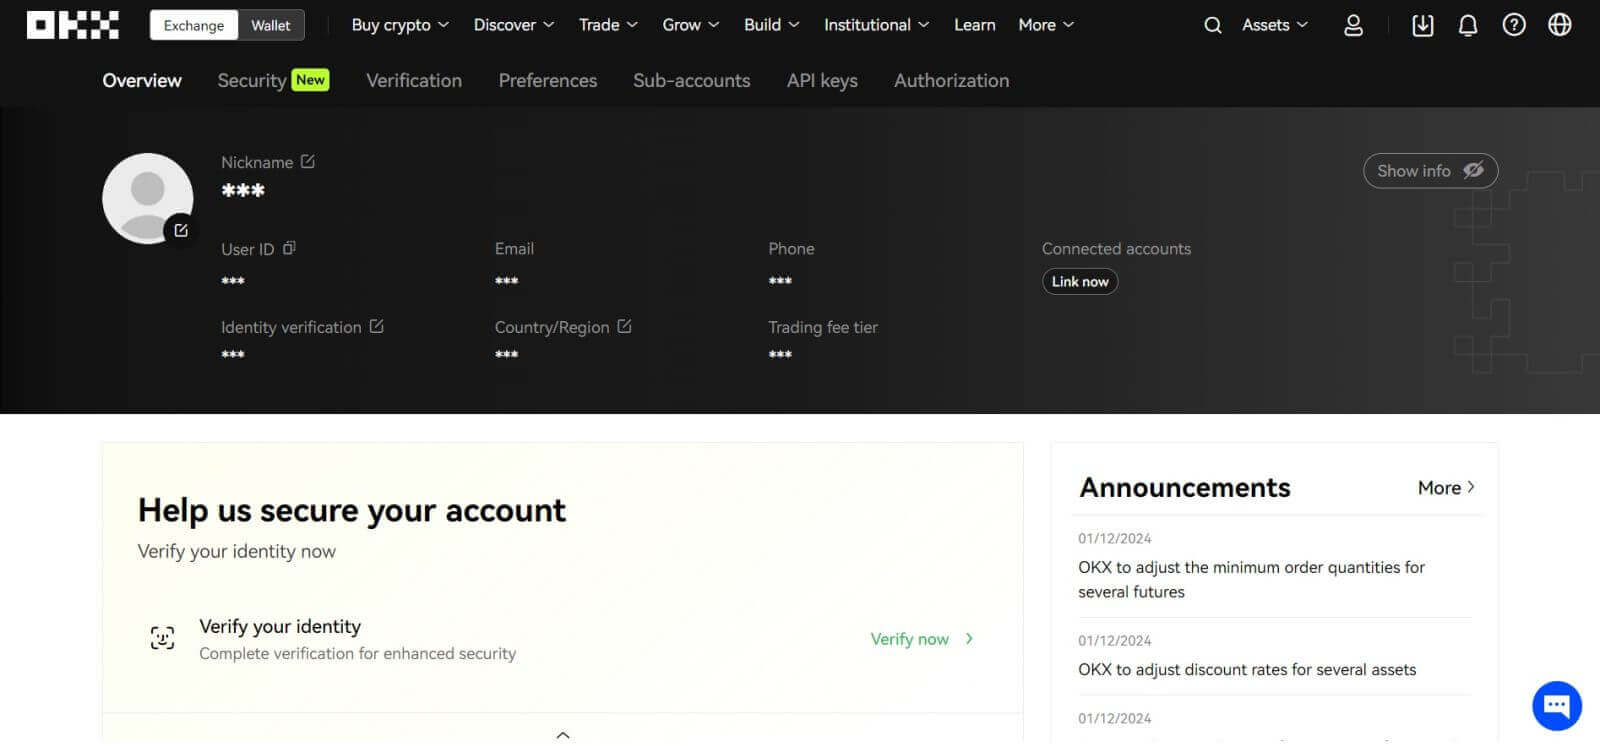Open the user profile icon

[x=1353, y=25]
